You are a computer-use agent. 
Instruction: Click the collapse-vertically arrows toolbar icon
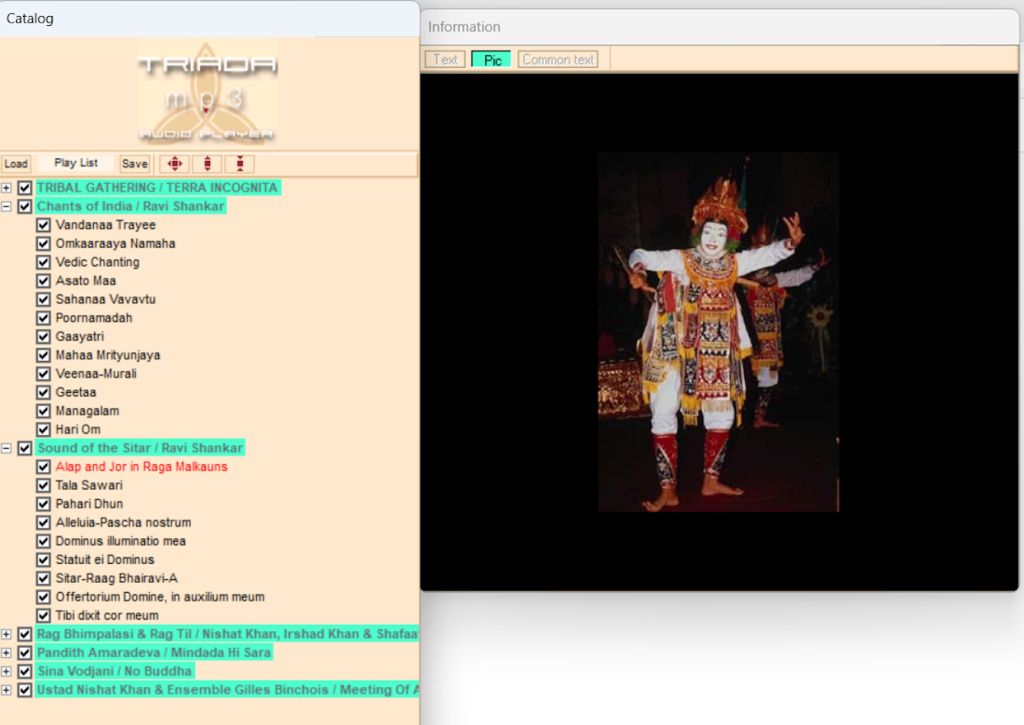(240, 163)
